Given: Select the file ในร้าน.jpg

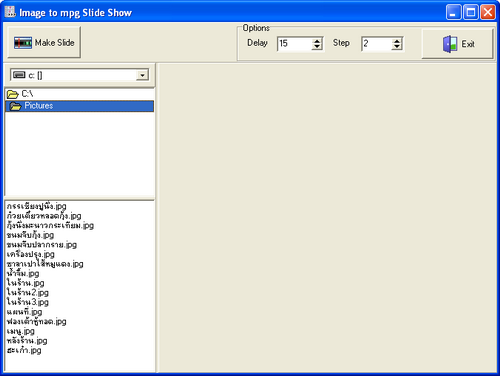Looking at the screenshot, I should click(x=25, y=283).
